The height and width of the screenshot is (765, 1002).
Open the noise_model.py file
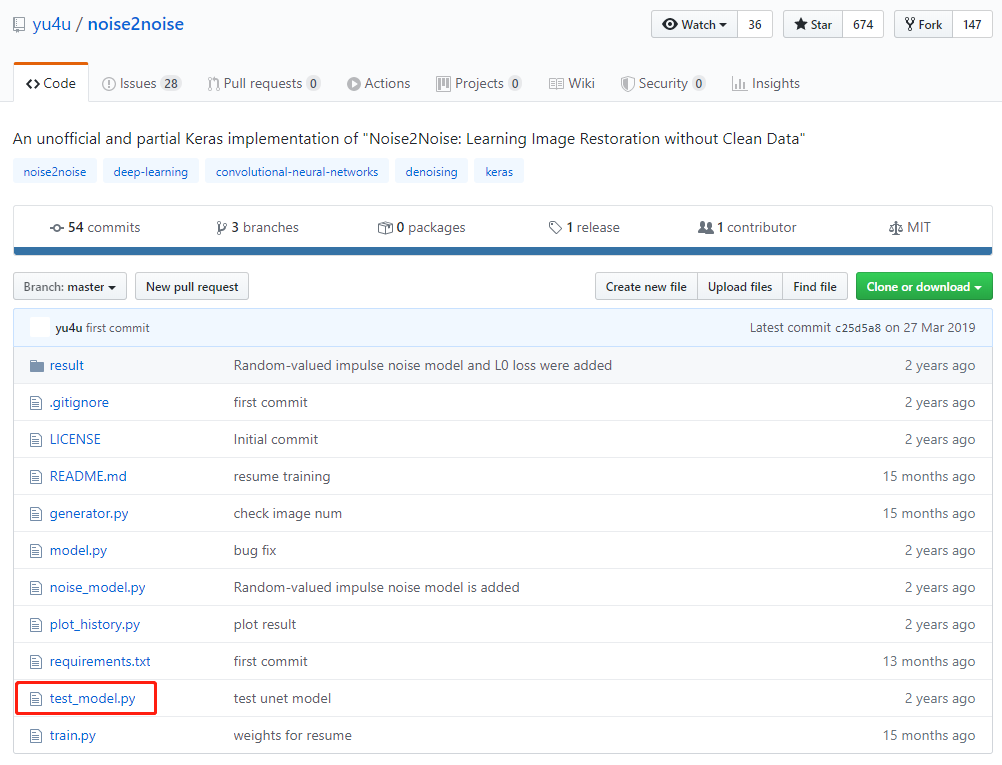point(98,588)
